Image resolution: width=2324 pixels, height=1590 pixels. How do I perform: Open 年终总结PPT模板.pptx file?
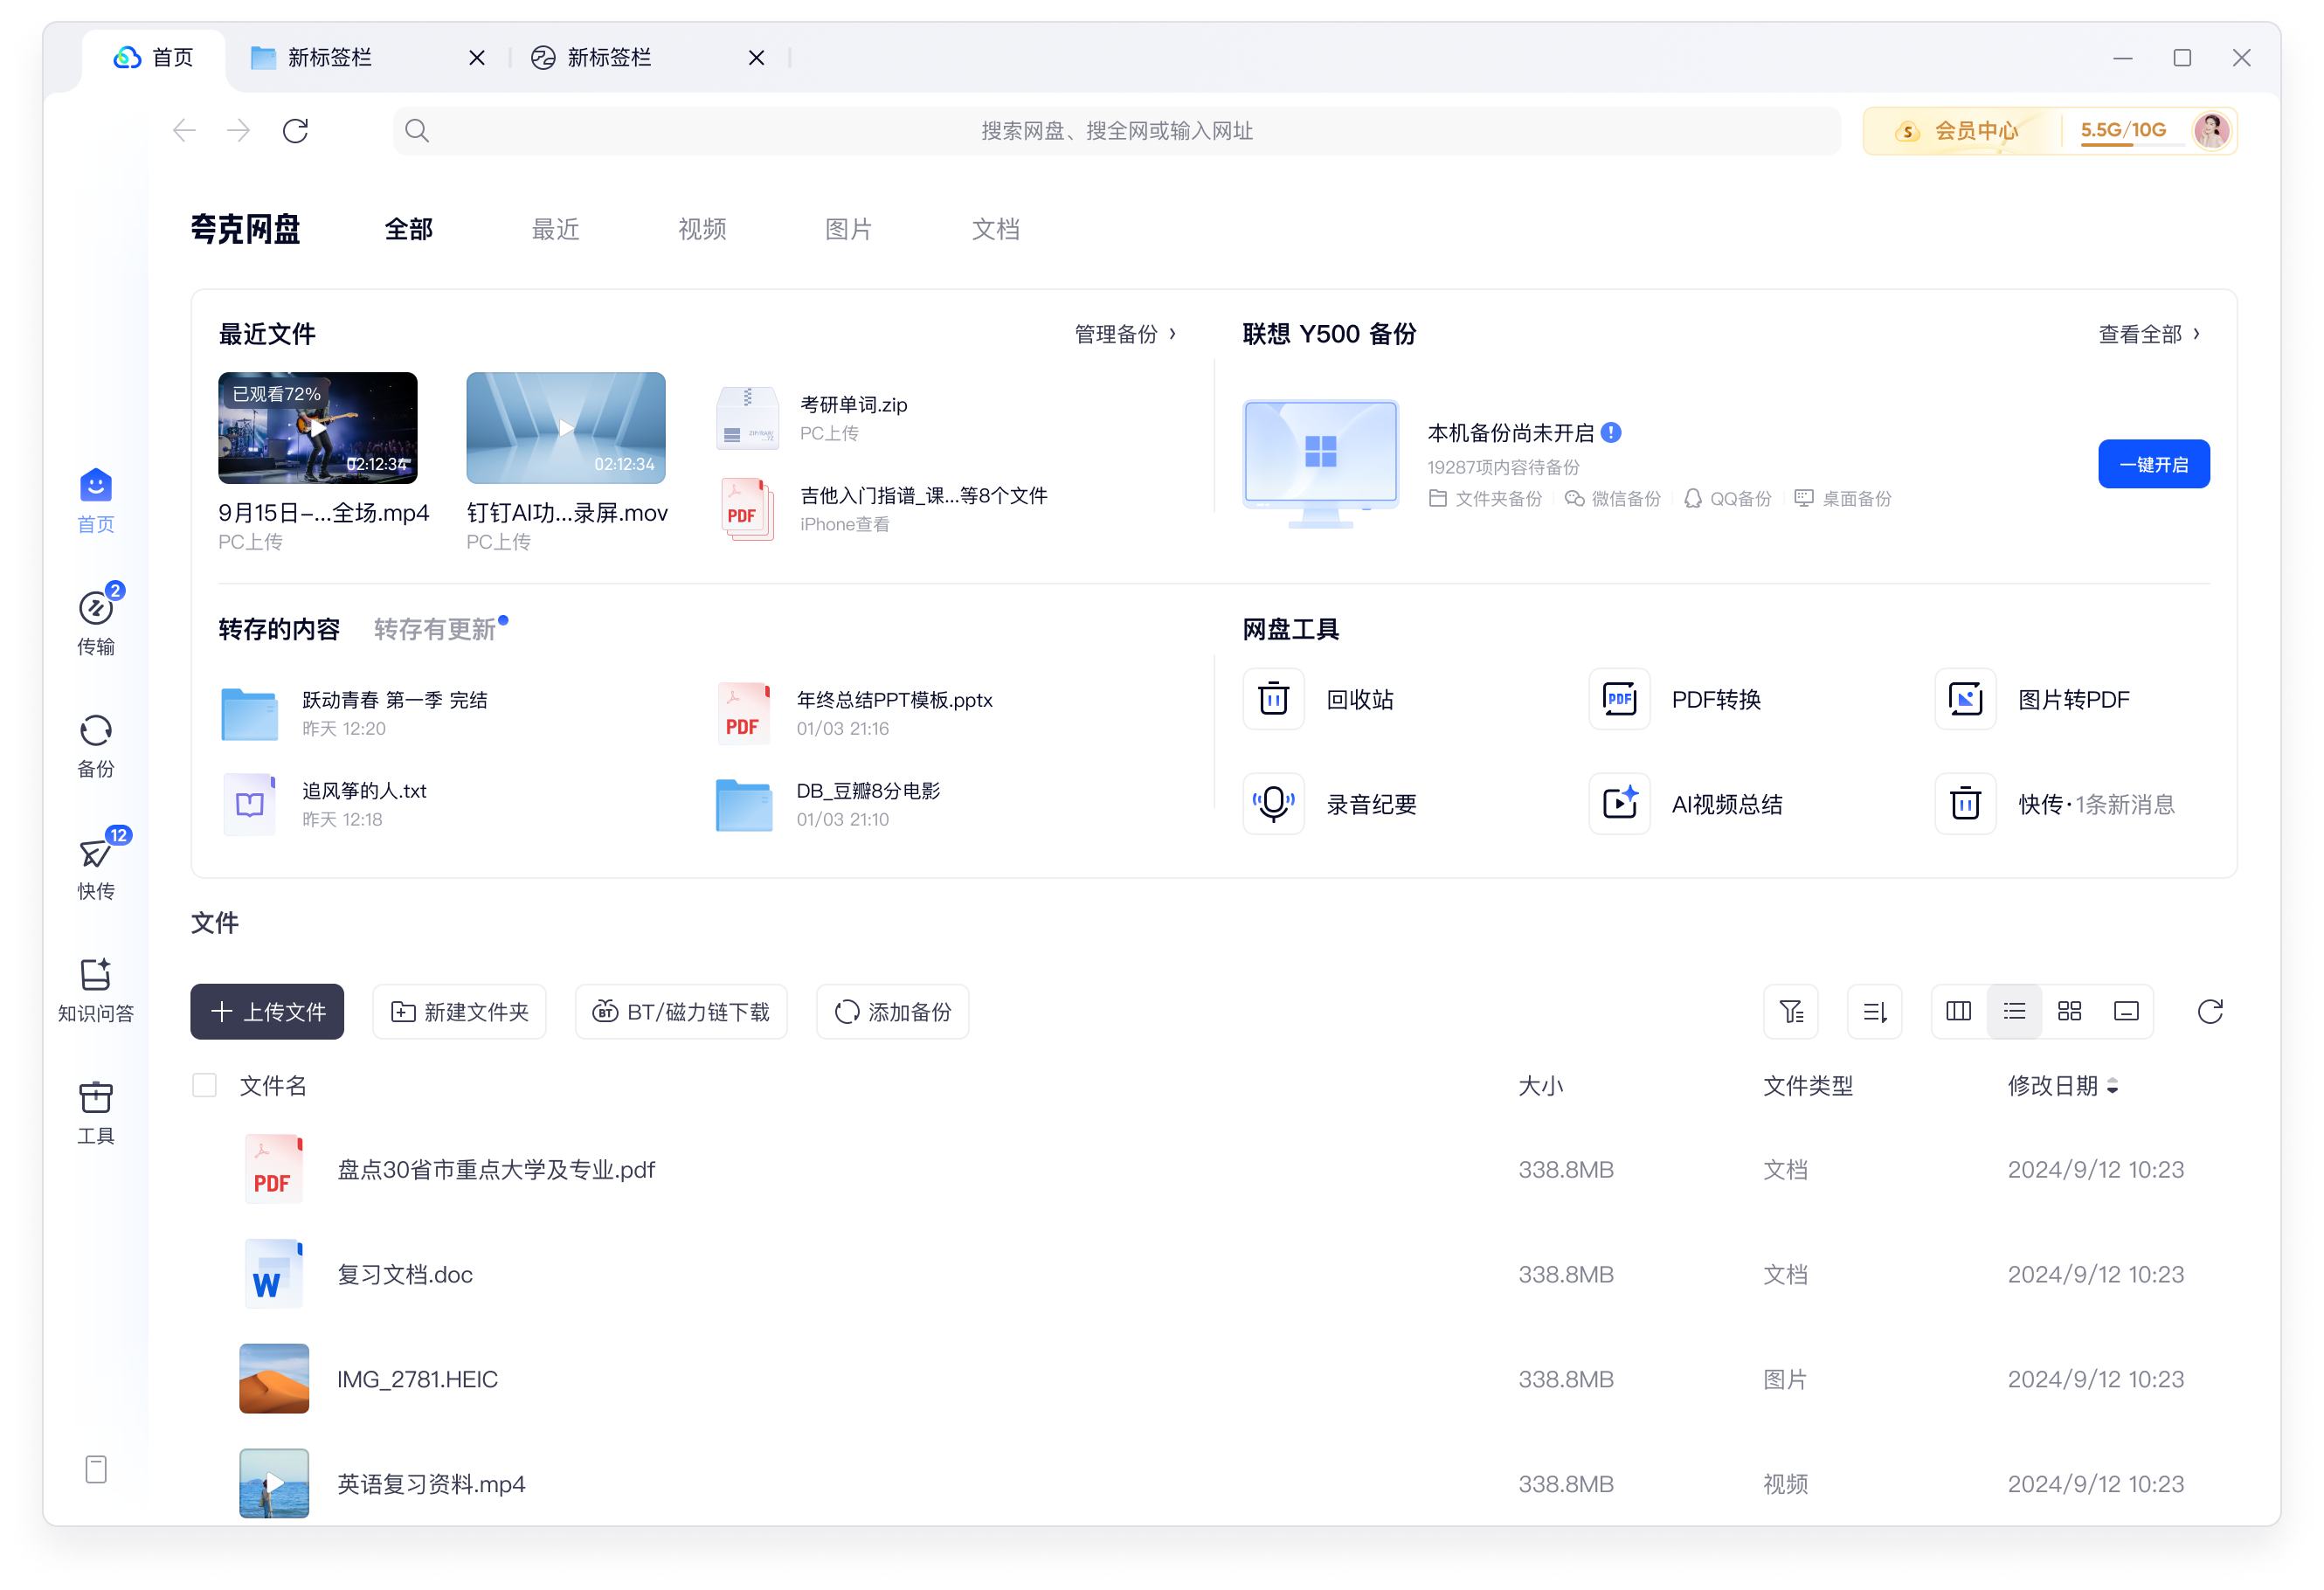[855, 713]
